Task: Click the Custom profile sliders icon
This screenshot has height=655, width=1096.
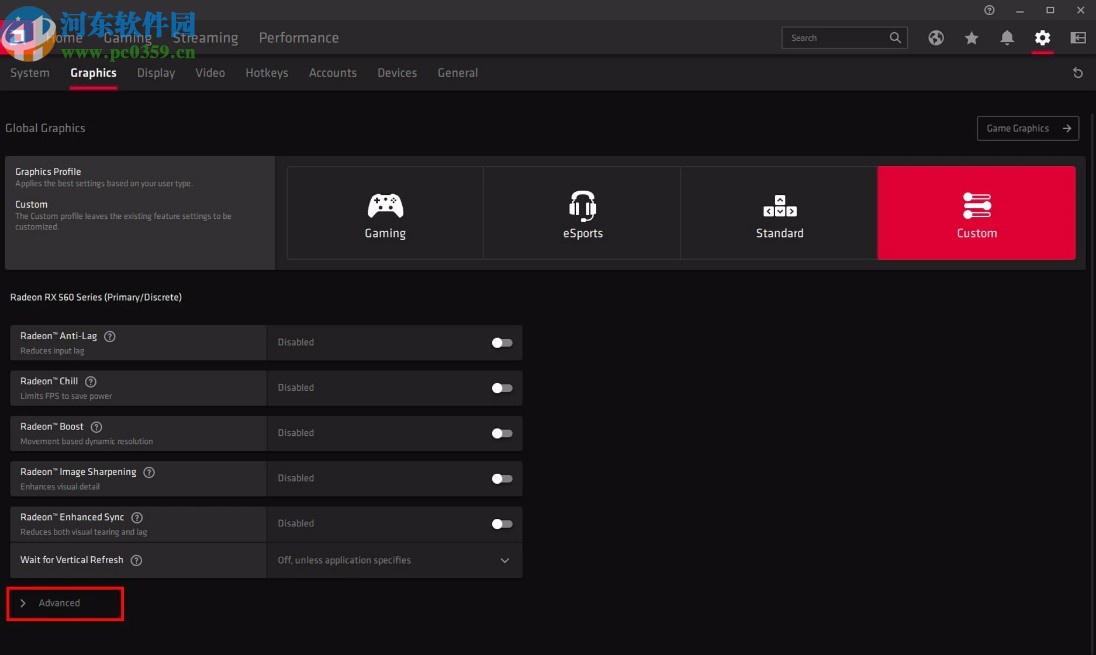Action: [x=977, y=204]
